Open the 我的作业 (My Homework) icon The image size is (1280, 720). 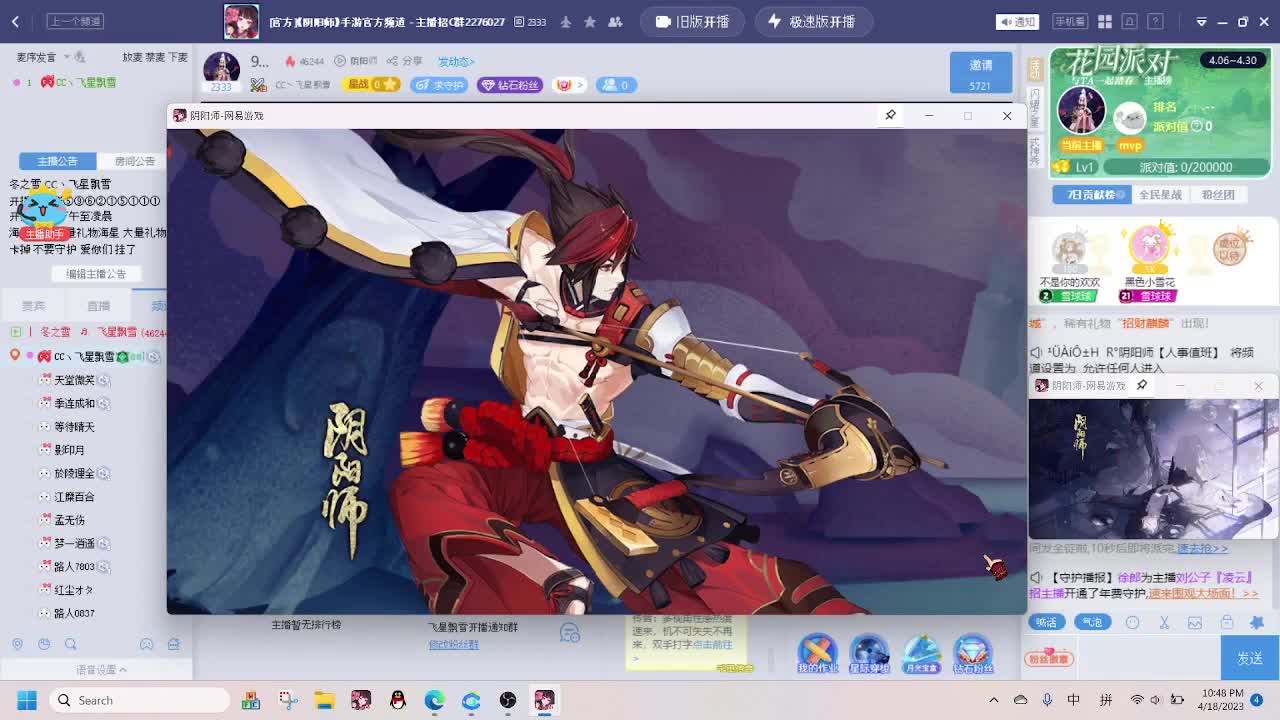817,653
